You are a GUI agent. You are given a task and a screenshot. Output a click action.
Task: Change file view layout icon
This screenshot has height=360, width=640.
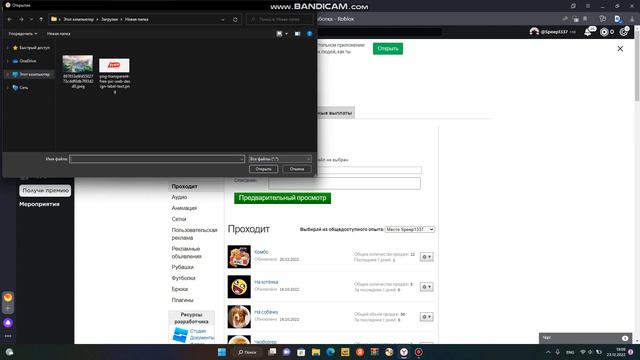[x=280, y=33]
